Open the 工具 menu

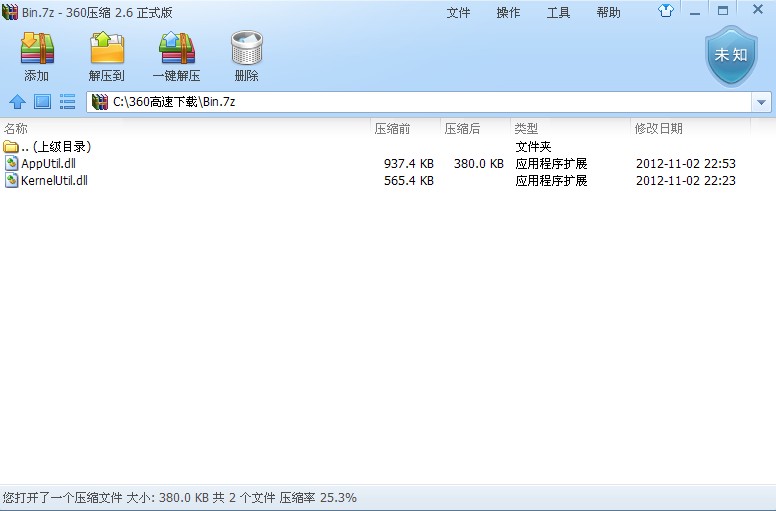pyautogui.click(x=558, y=12)
